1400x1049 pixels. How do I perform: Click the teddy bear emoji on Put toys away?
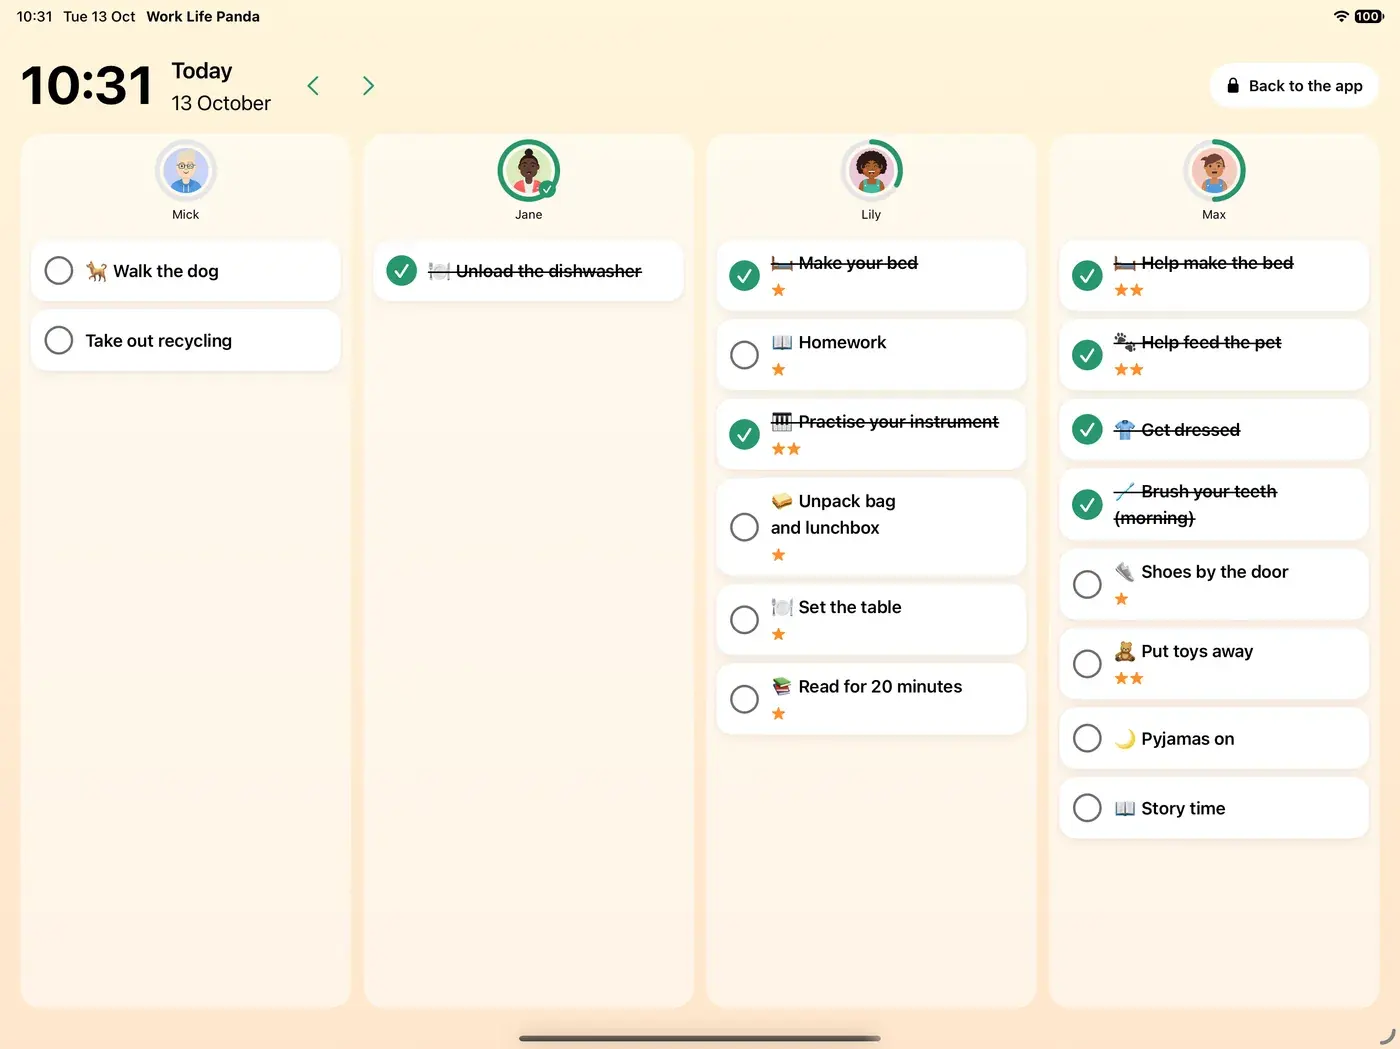pyautogui.click(x=1125, y=651)
